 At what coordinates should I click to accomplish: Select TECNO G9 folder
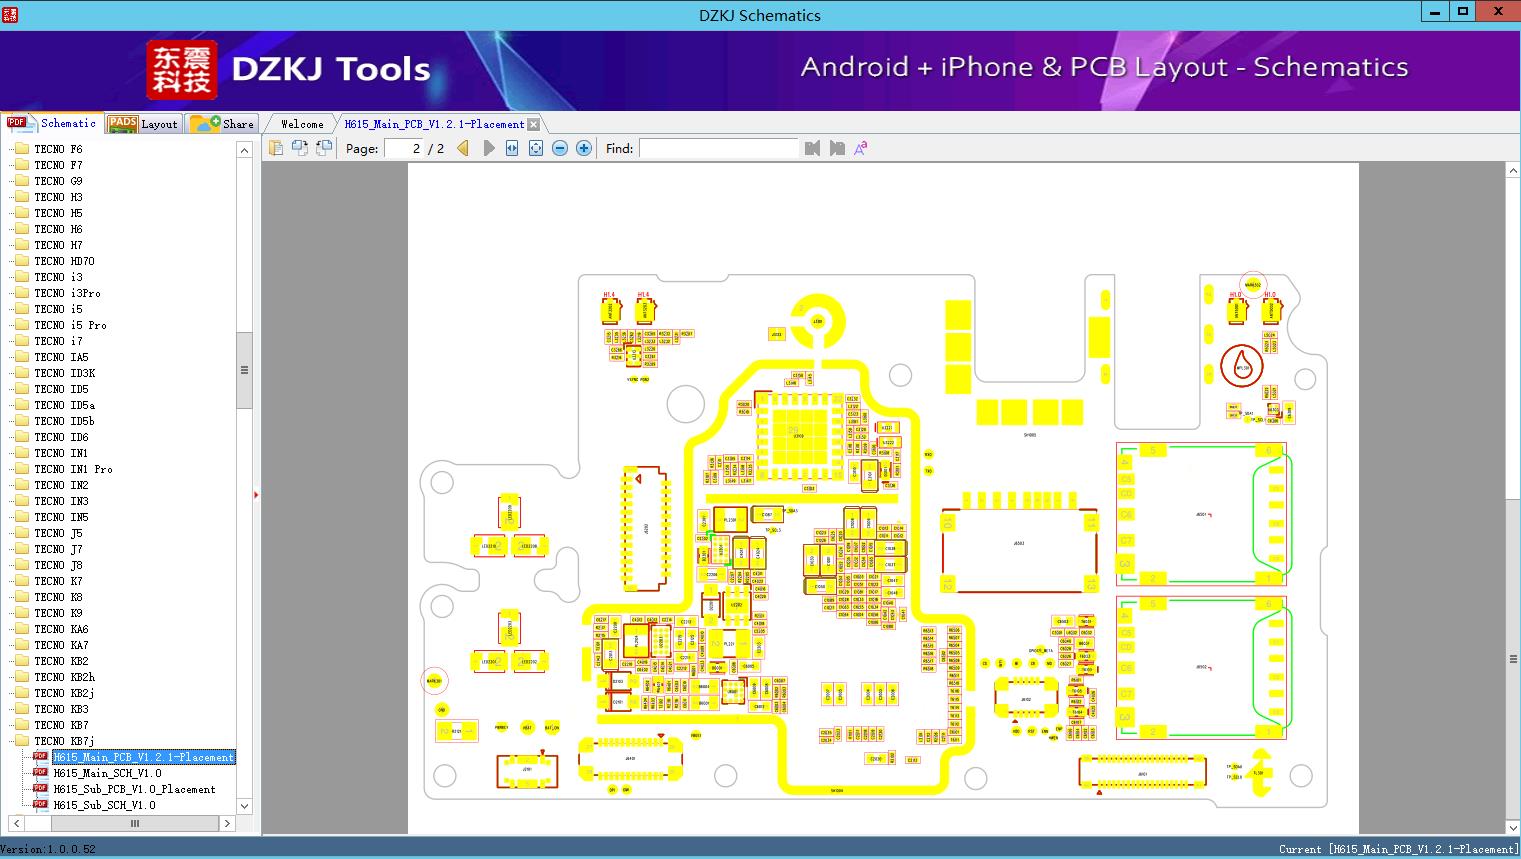click(x=58, y=181)
